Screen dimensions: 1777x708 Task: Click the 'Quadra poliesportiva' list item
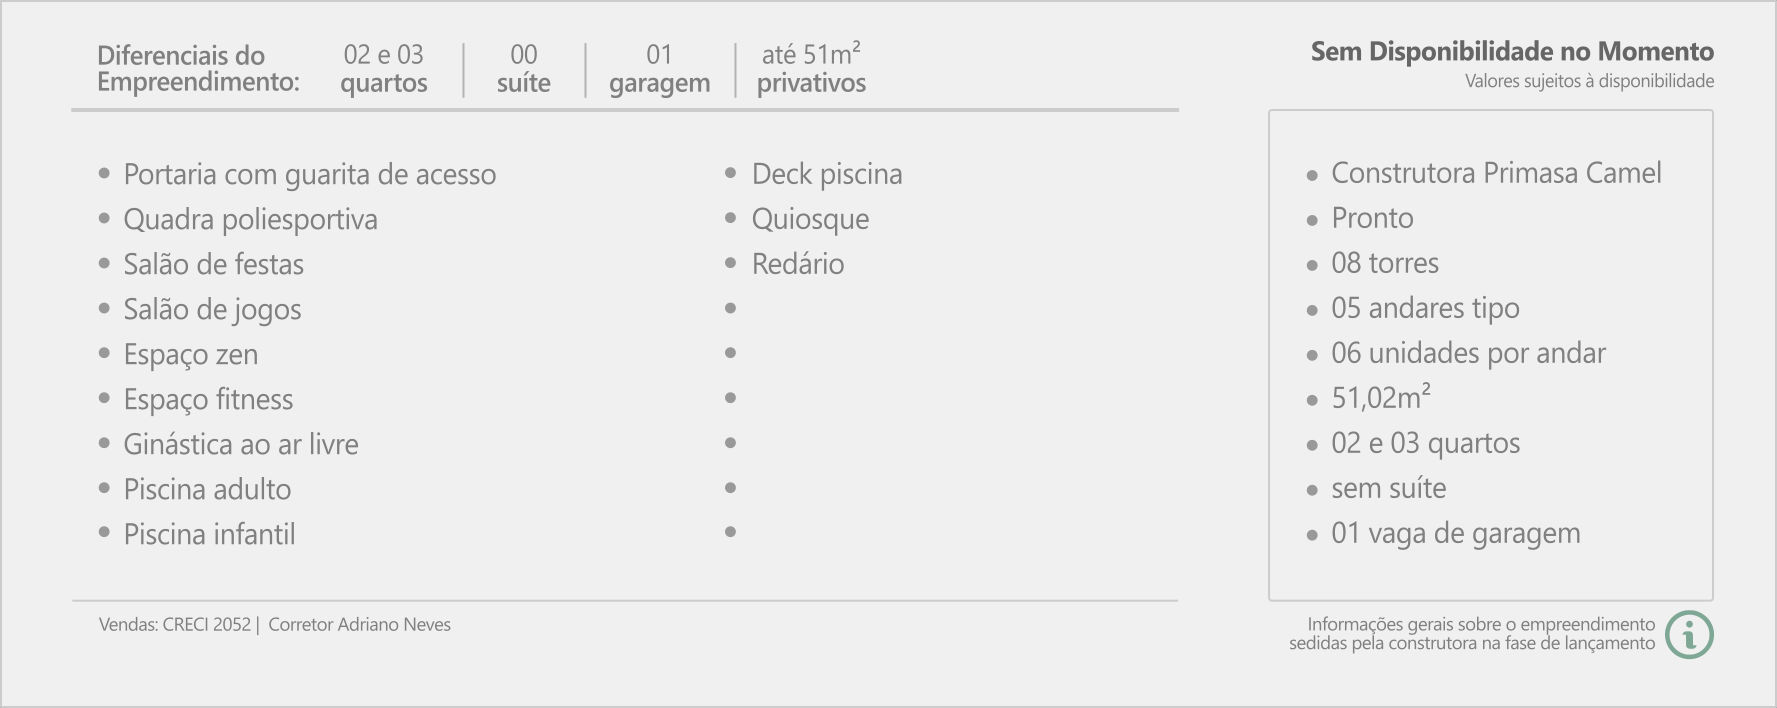tap(250, 219)
